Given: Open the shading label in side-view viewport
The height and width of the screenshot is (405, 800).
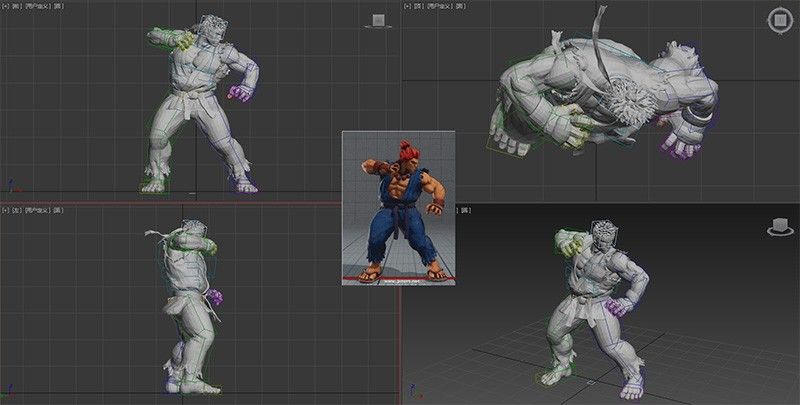Looking at the screenshot, I should pyautogui.click(x=58, y=210).
